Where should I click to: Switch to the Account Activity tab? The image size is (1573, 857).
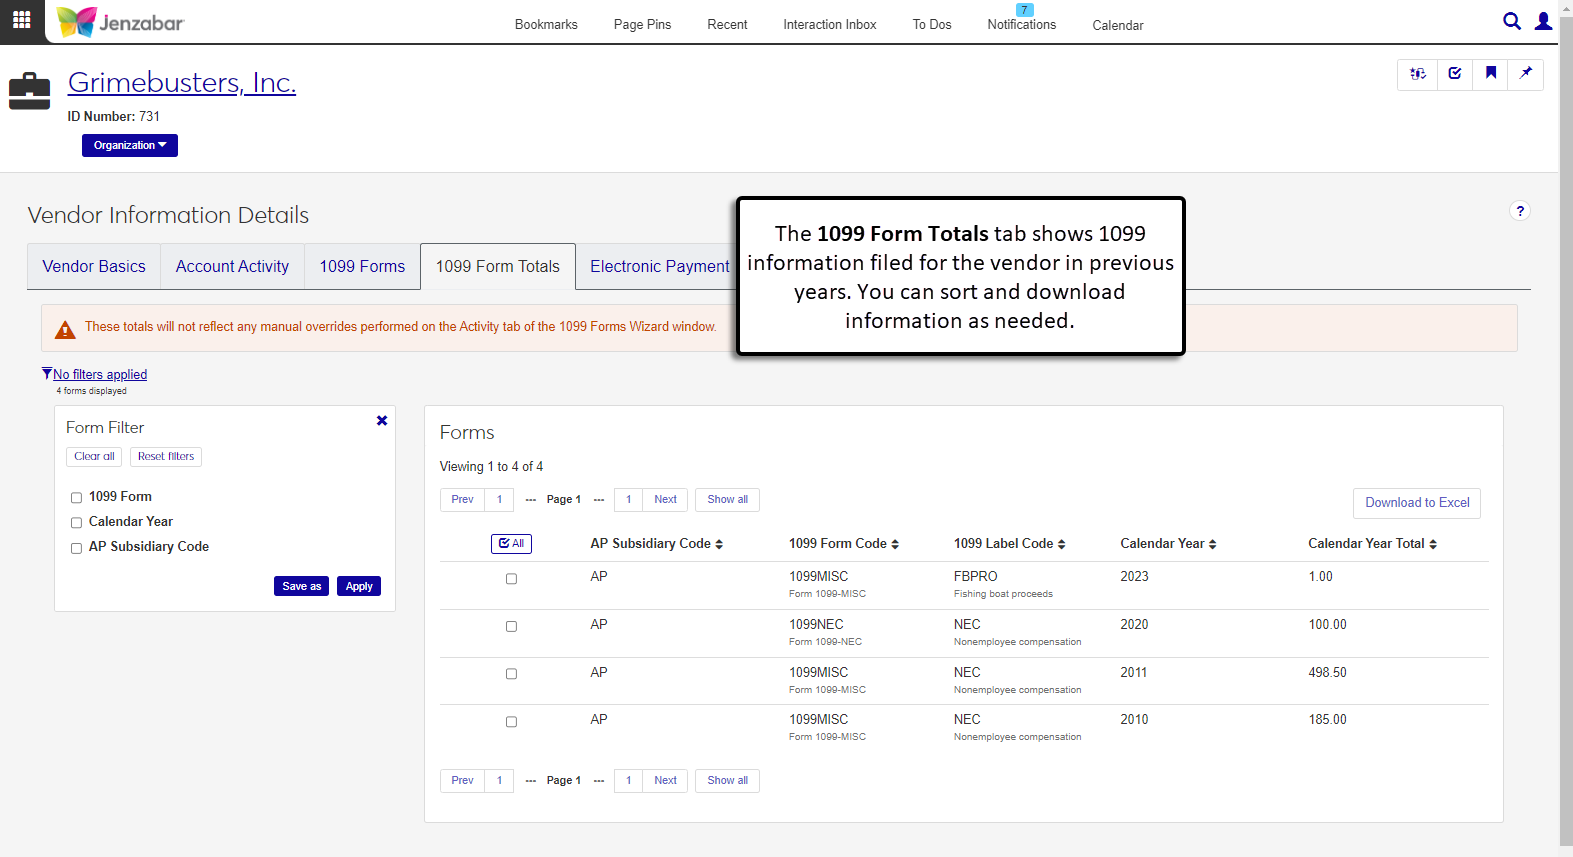[232, 267]
